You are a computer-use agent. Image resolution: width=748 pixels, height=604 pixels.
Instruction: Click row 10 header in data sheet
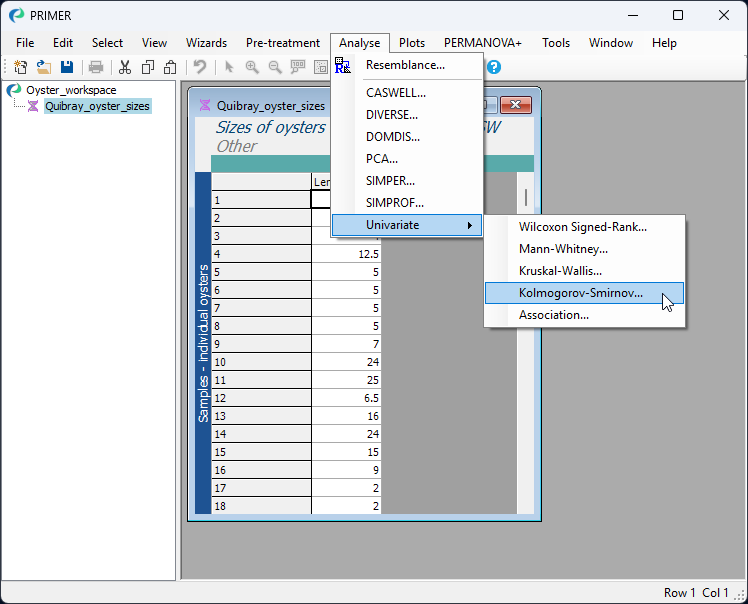click(x=261, y=362)
